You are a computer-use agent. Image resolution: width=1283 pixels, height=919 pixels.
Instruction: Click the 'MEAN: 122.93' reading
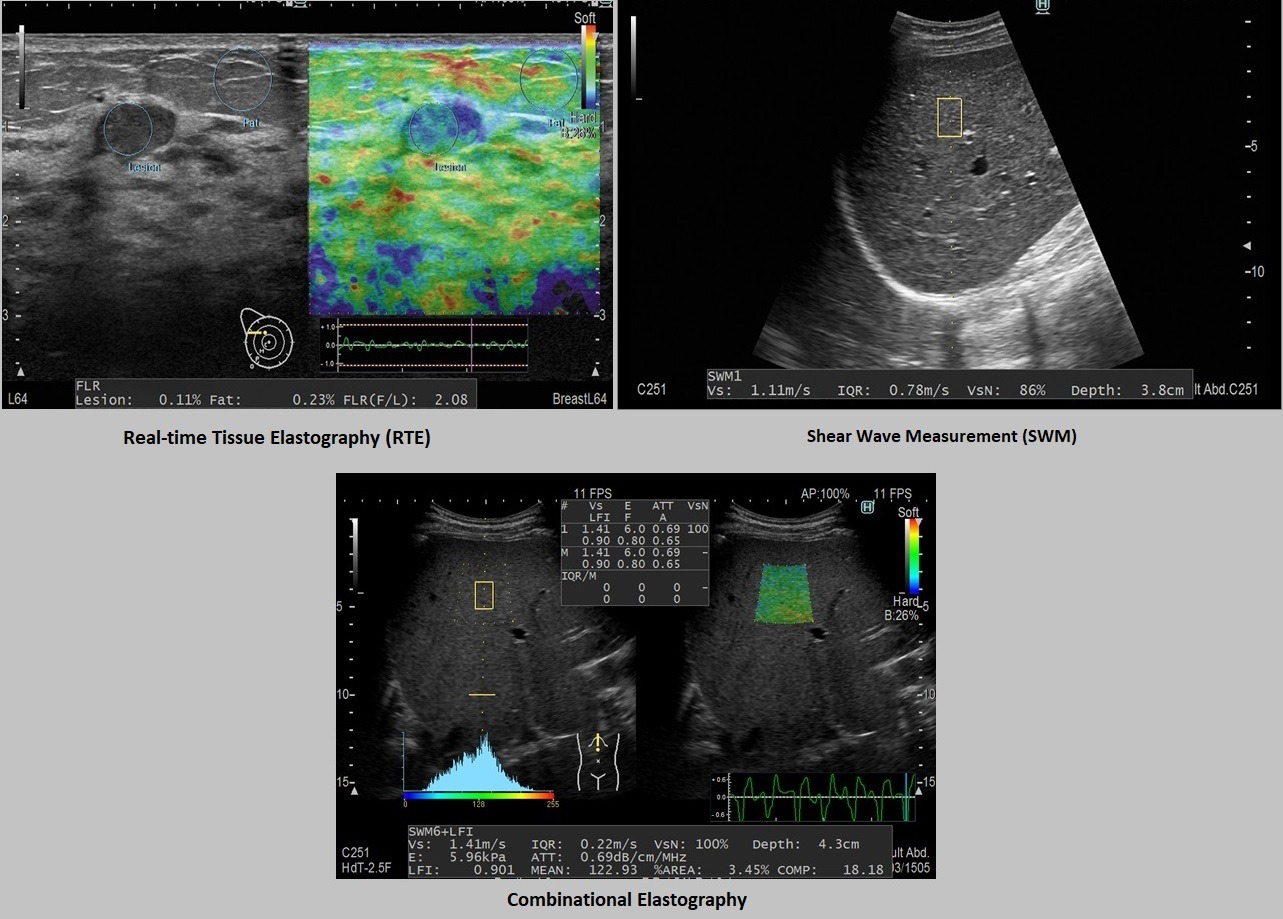(x=586, y=870)
